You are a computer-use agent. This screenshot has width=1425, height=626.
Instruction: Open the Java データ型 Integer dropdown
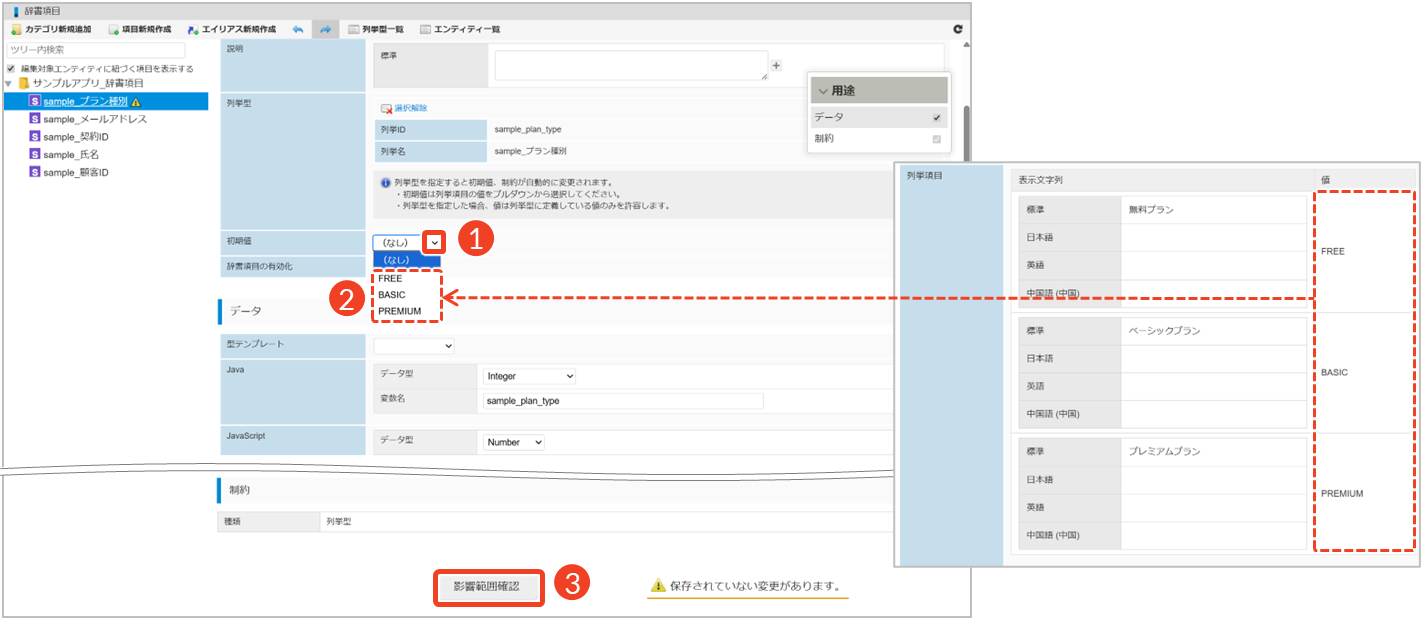(x=528, y=376)
